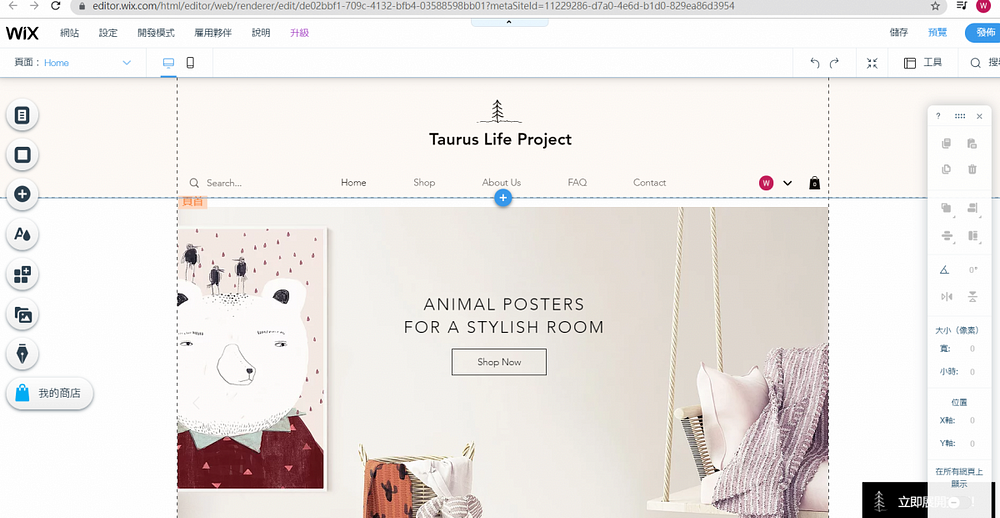The image size is (1000, 518).
Task: Click the blue add section plus button
Action: click(x=503, y=198)
